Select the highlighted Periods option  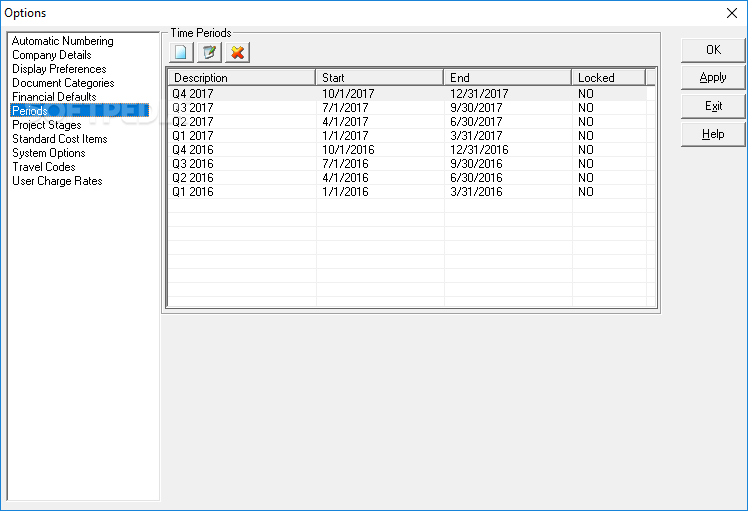pyautogui.click(x=80, y=111)
